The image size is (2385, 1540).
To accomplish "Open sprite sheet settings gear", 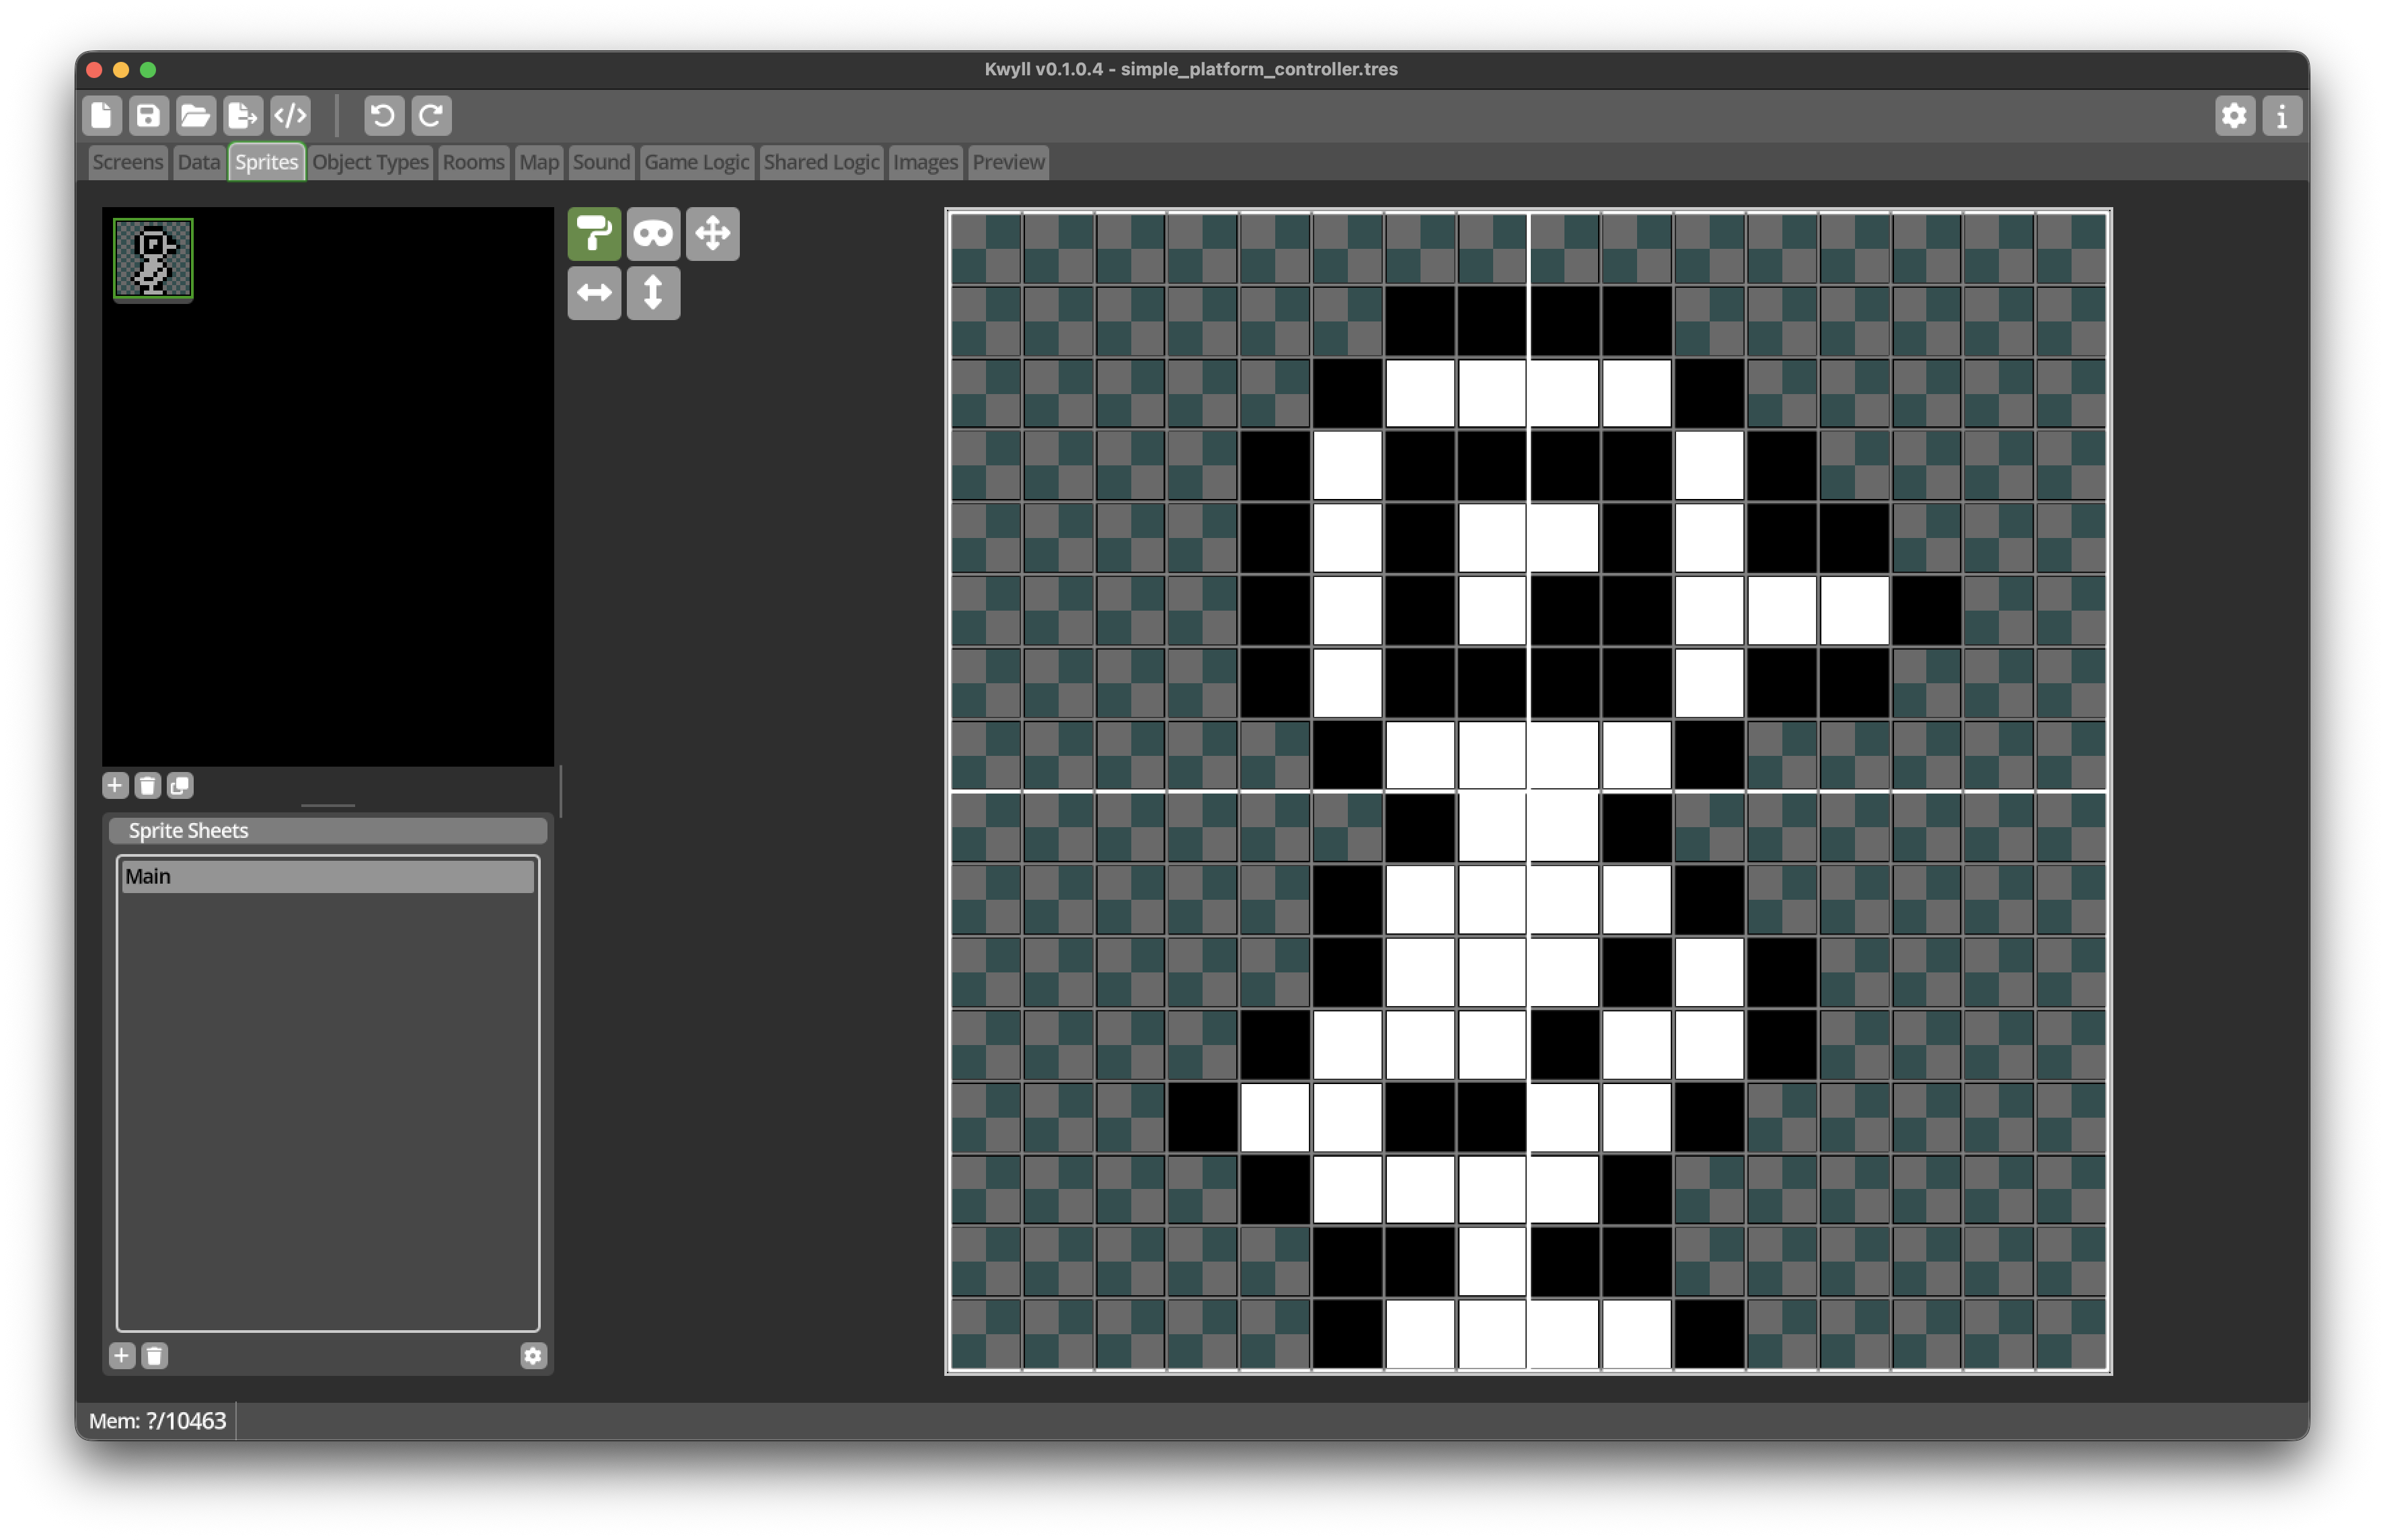I will click(533, 1355).
